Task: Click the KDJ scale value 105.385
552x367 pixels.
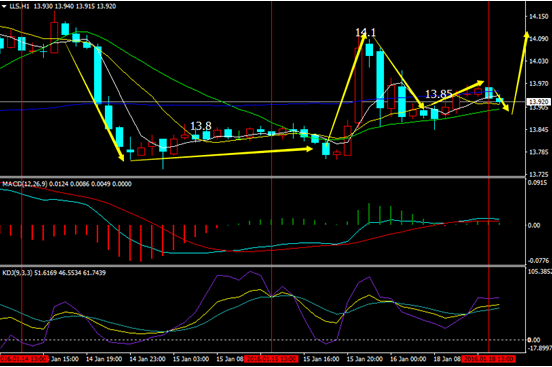Action: pyautogui.click(x=539, y=272)
